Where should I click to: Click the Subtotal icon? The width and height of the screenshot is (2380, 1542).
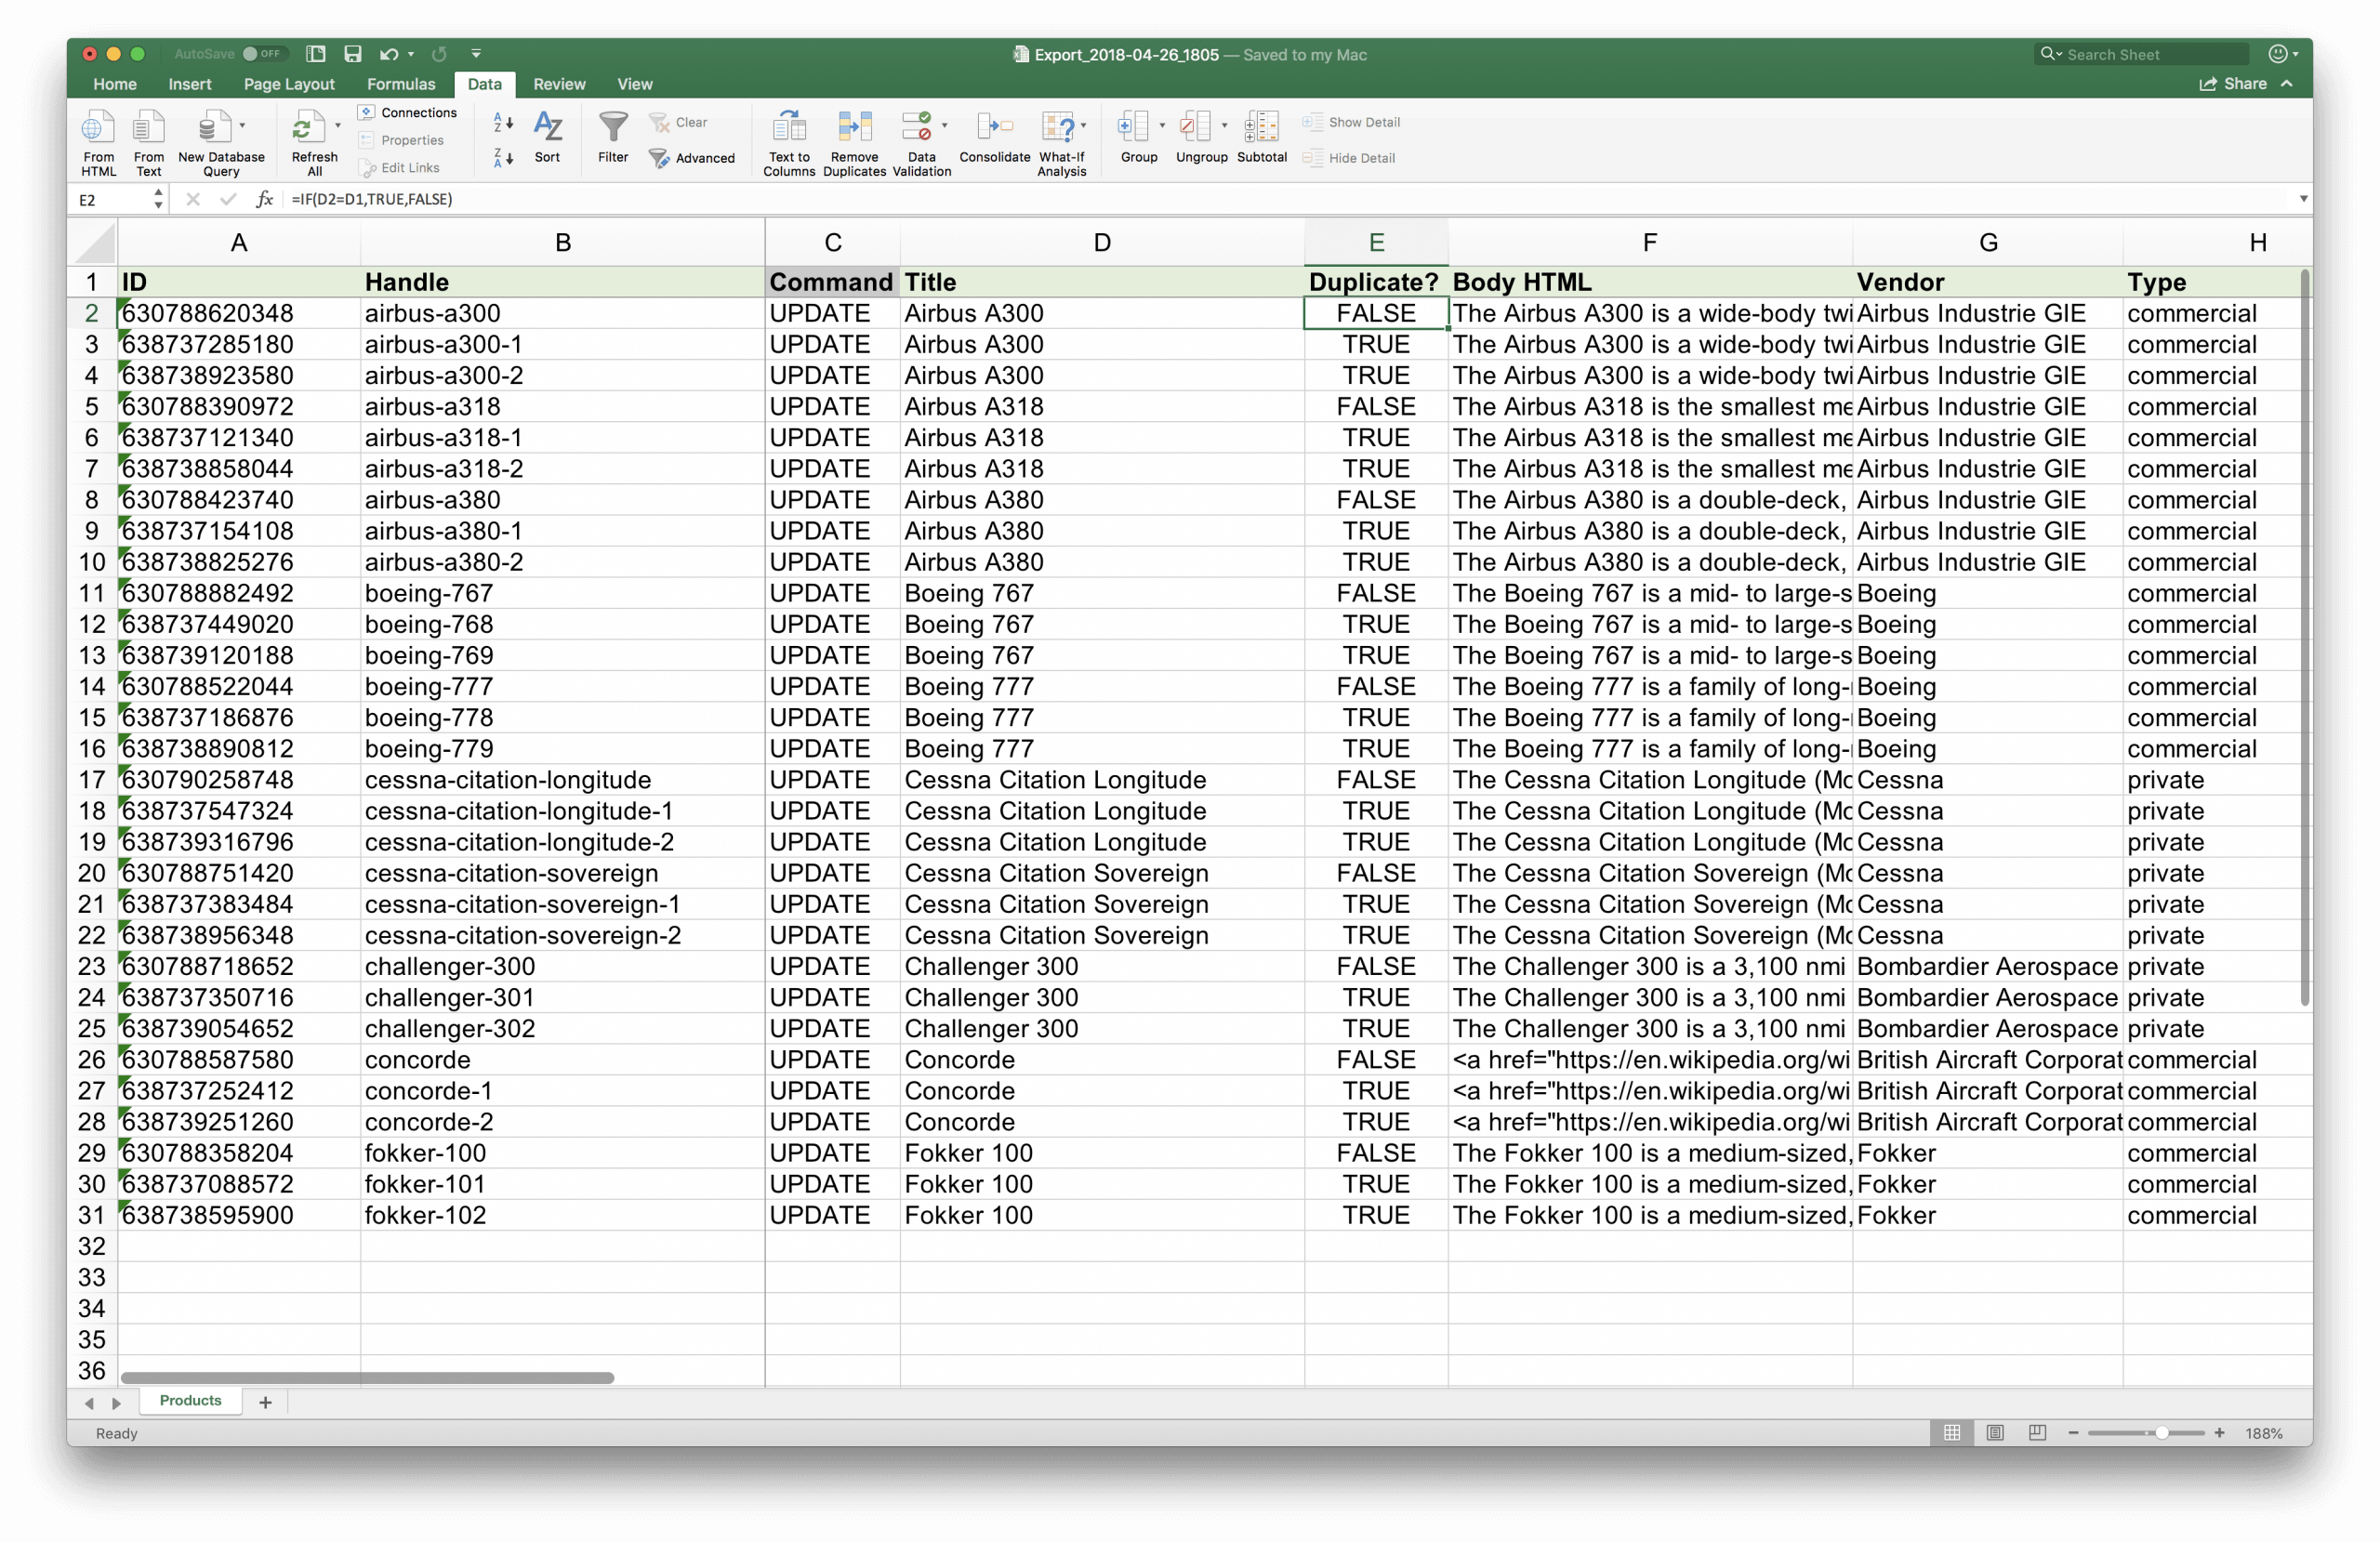click(x=1261, y=127)
